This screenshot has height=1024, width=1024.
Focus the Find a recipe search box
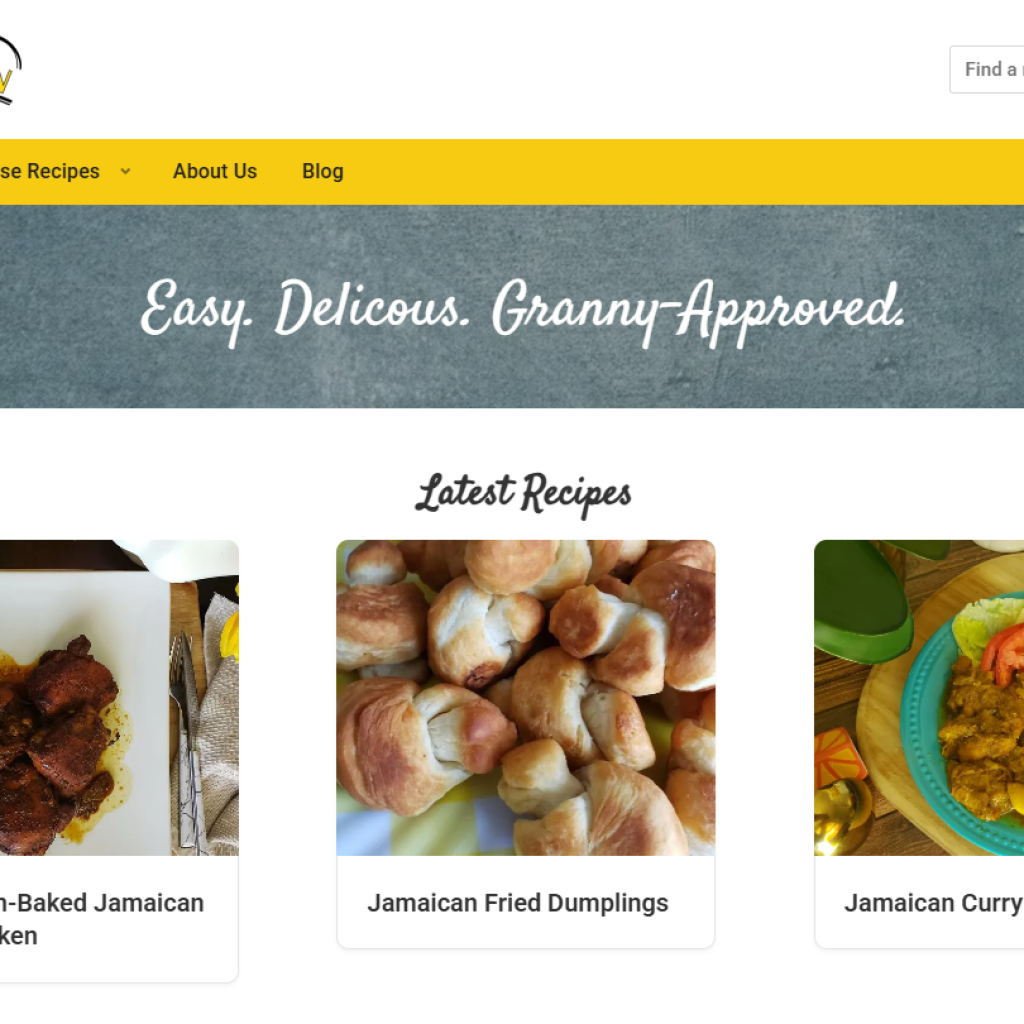[987, 69]
